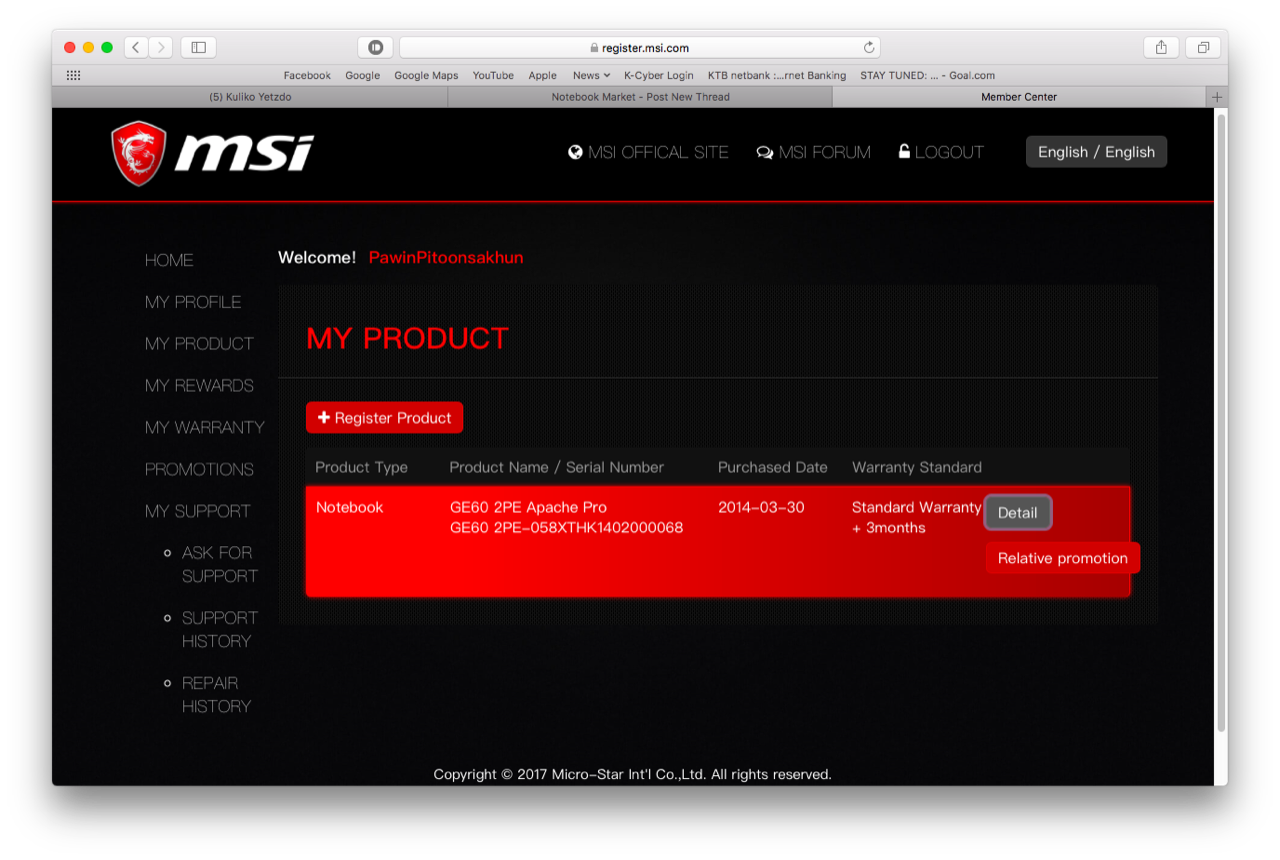Focus the register.msi.com address bar
Image resolution: width=1280 pixels, height=860 pixels.
pyautogui.click(x=640, y=47)
